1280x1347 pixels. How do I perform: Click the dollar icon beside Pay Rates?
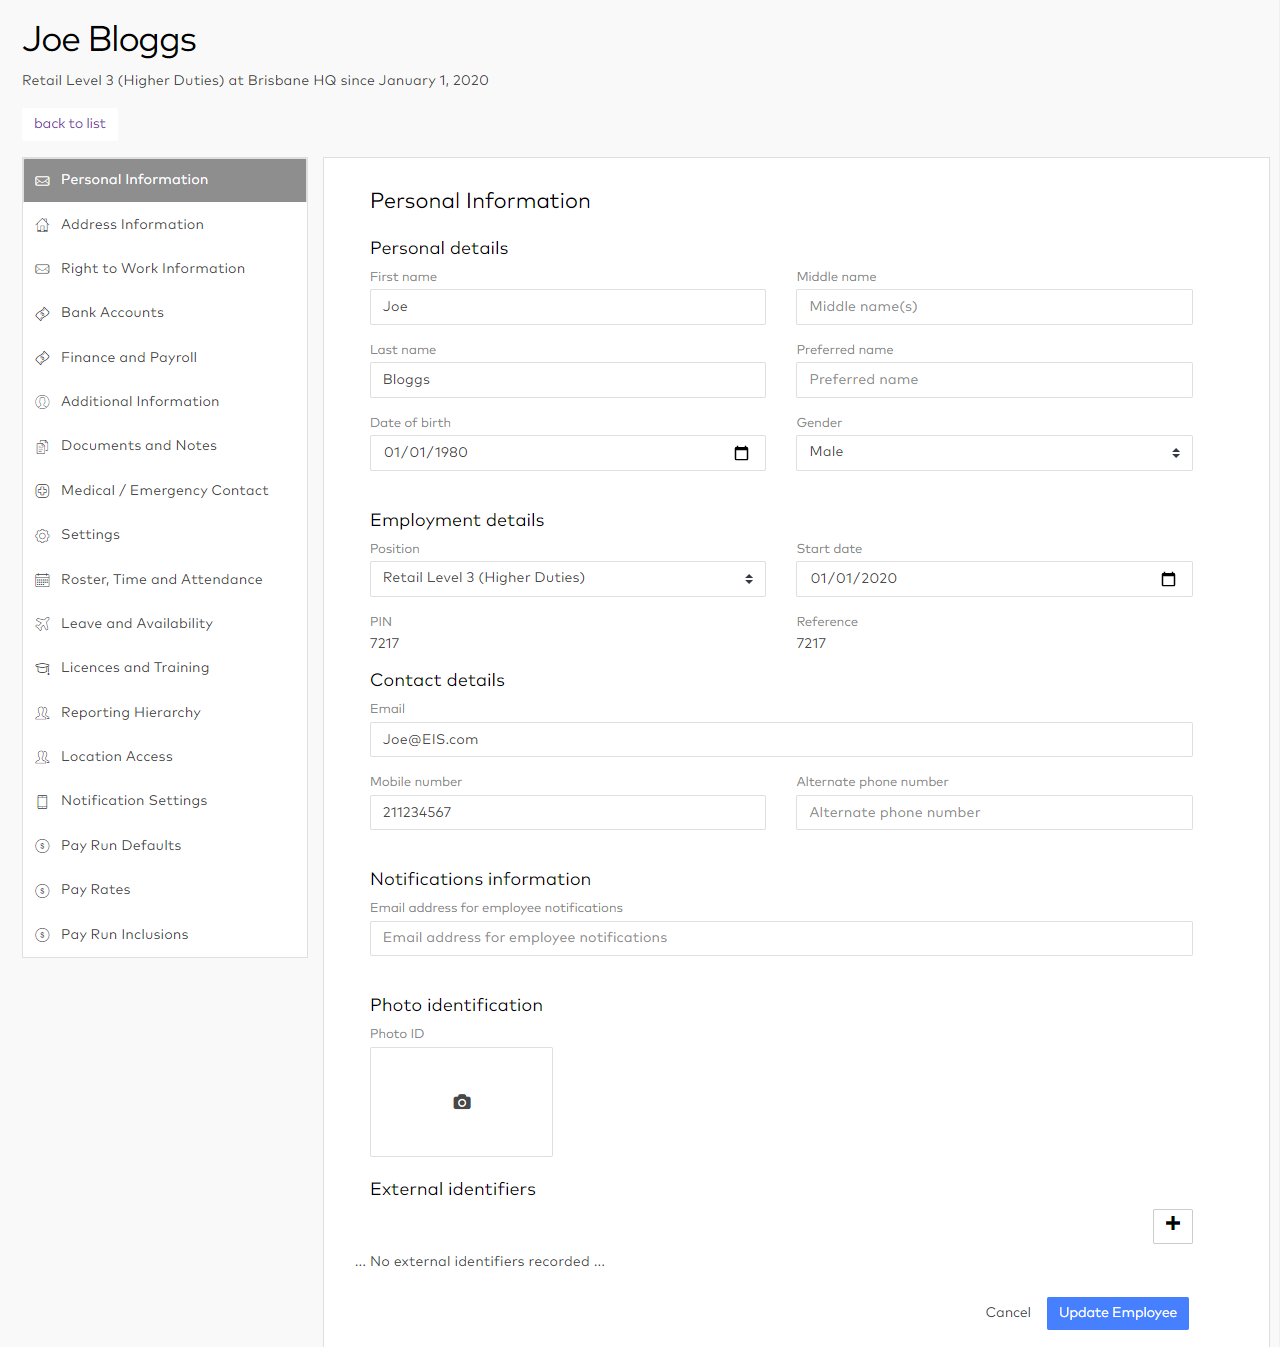tap(42, 890)
